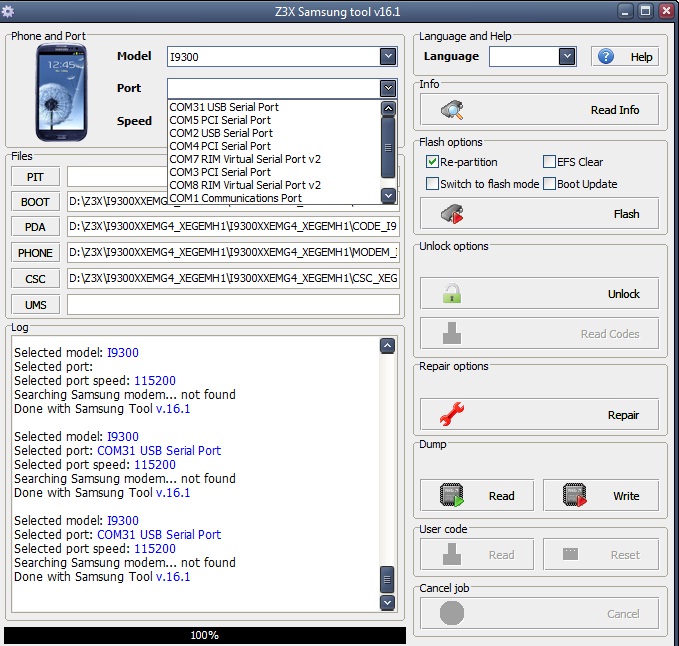Viewport: 679px width, 646px height.
Task: Open the Language dropdown
Action: pyautogui.click(x=567, y=56)
